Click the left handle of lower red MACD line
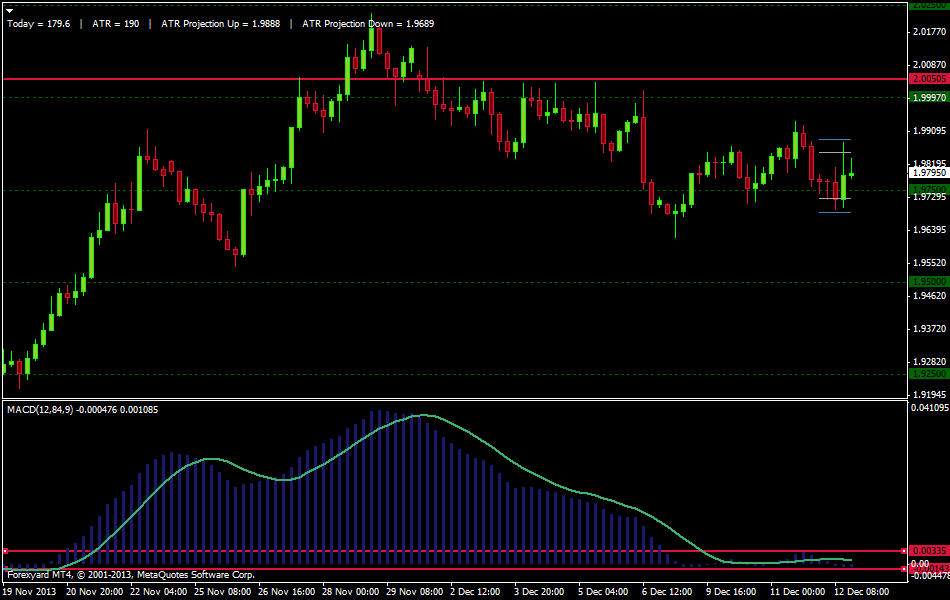The width and height of the screenshot is (950, 600). [5, 569]
